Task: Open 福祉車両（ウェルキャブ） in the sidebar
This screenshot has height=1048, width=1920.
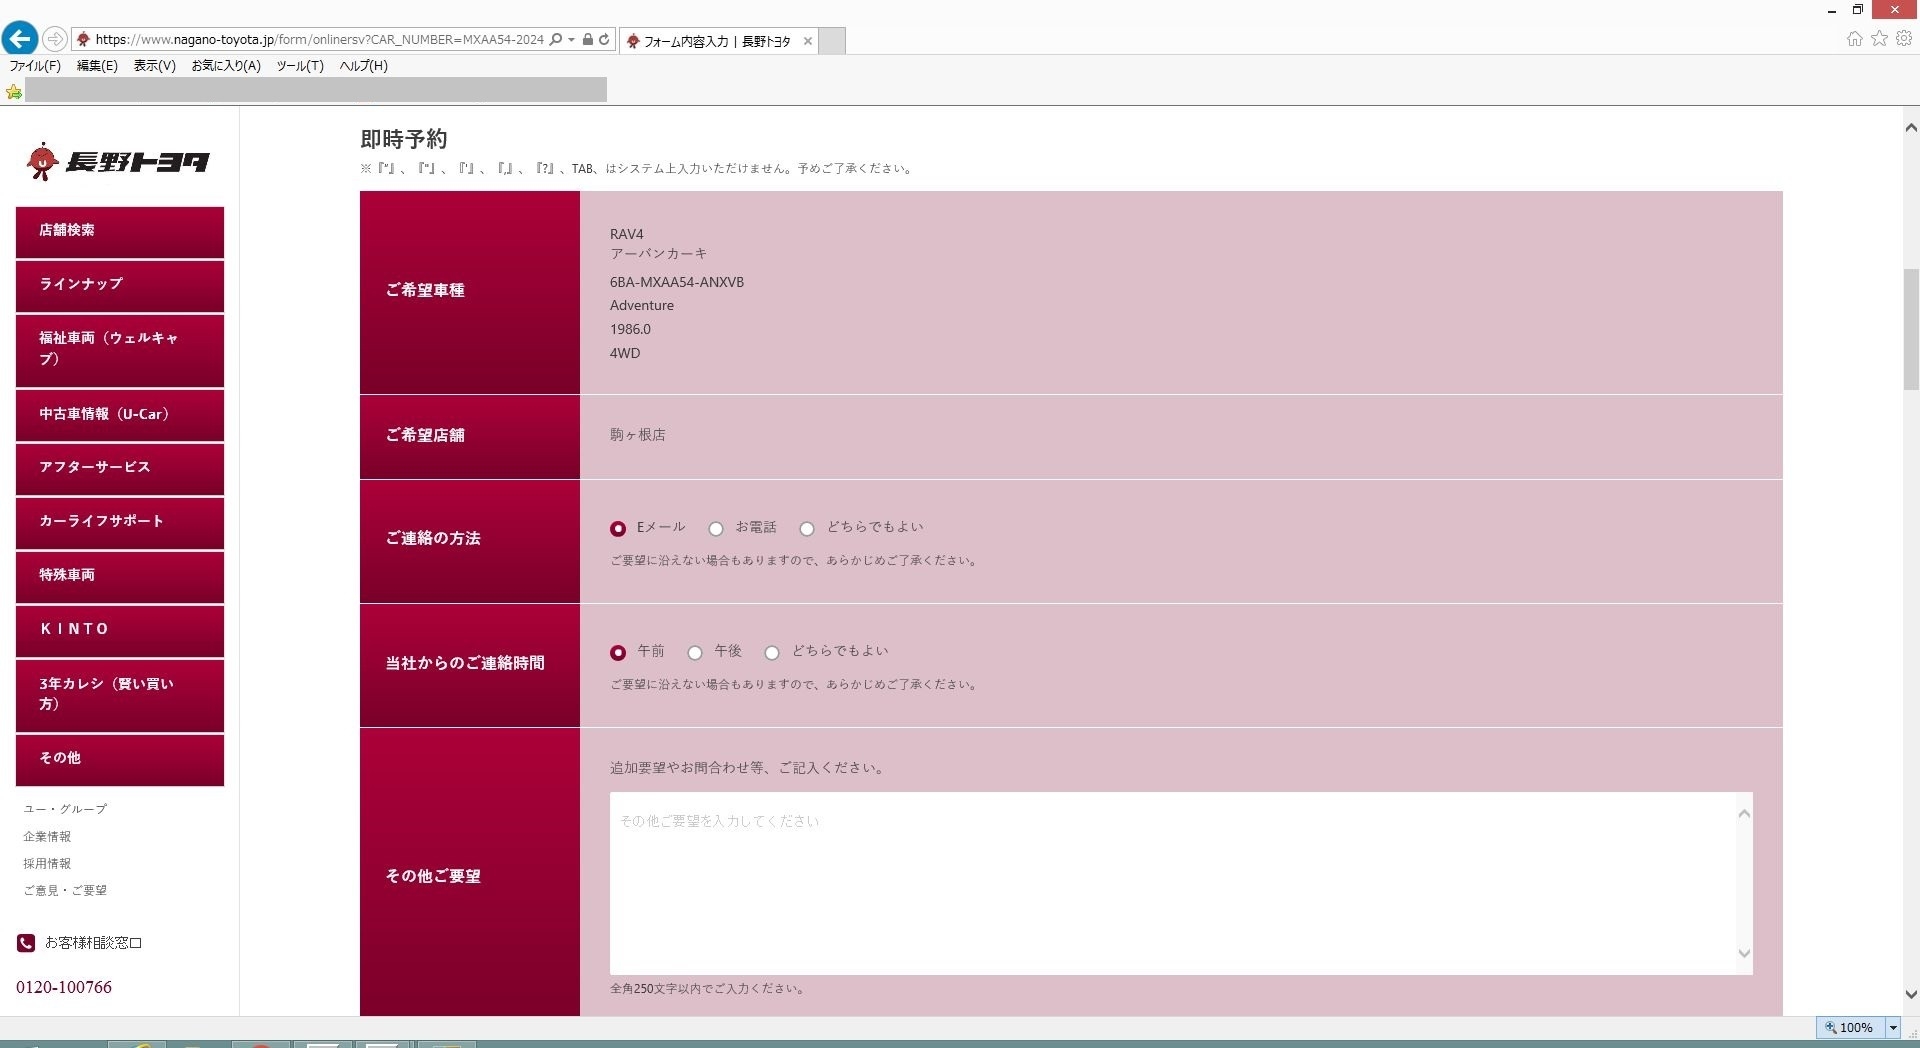Action: point(120,350)
